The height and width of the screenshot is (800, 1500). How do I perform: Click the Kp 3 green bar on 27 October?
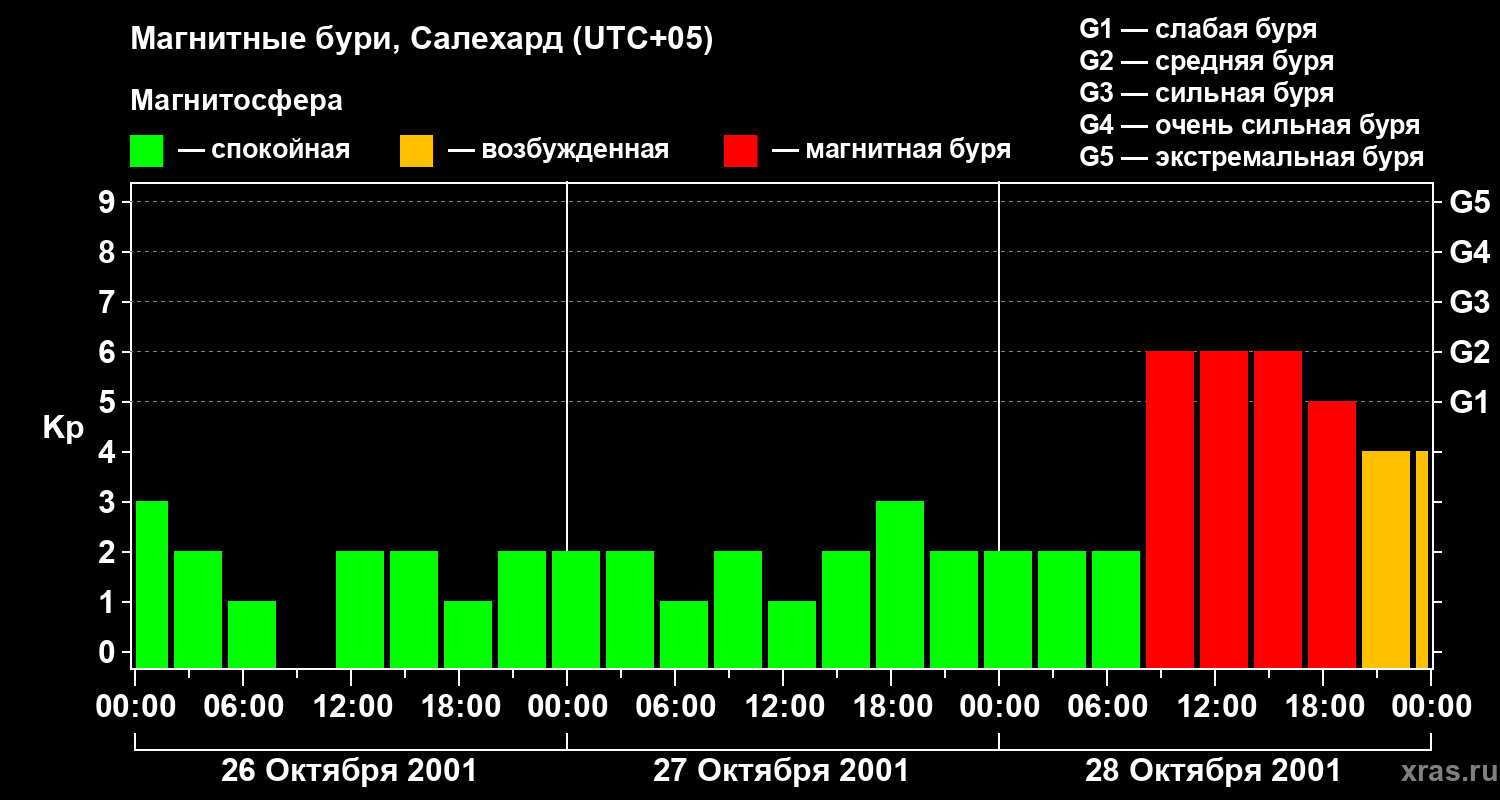[900, 585]
